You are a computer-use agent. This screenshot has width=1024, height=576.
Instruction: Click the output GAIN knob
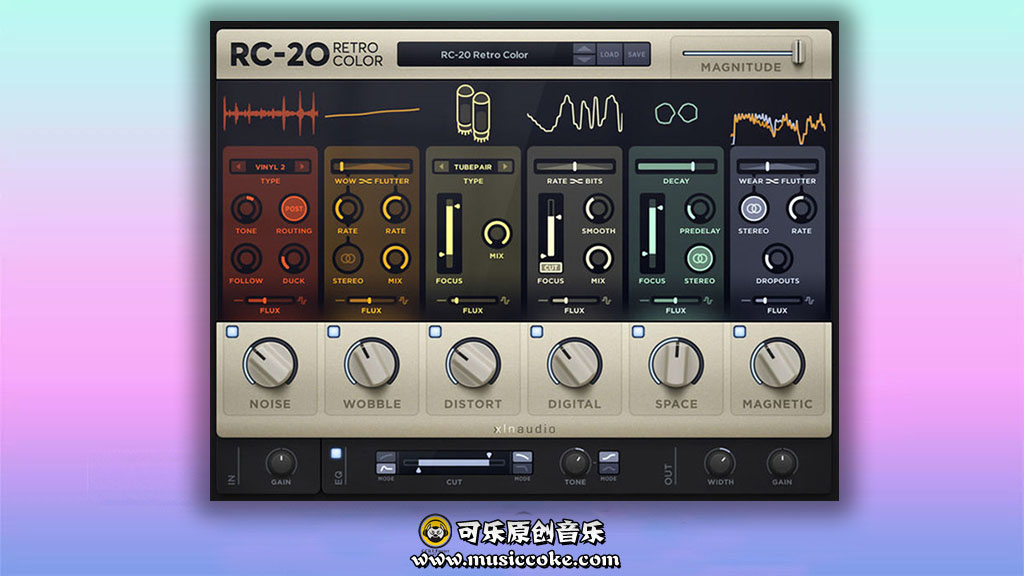[x=782, y=463]
